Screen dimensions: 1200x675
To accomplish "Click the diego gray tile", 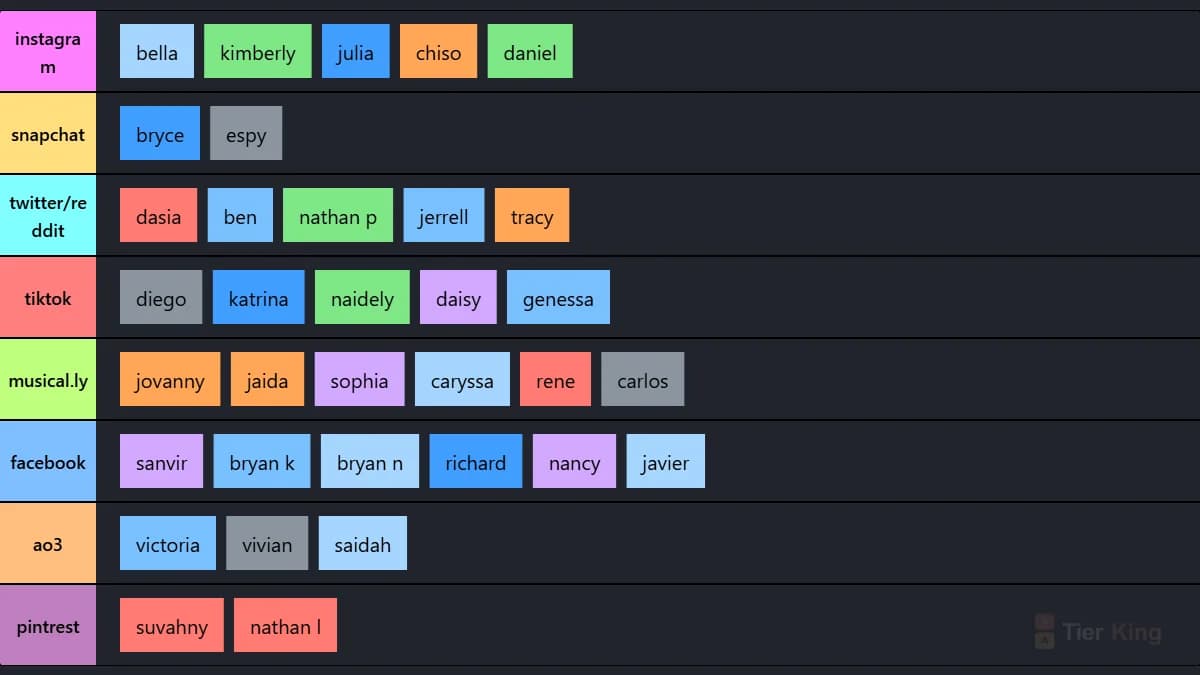I will (161, 298).
